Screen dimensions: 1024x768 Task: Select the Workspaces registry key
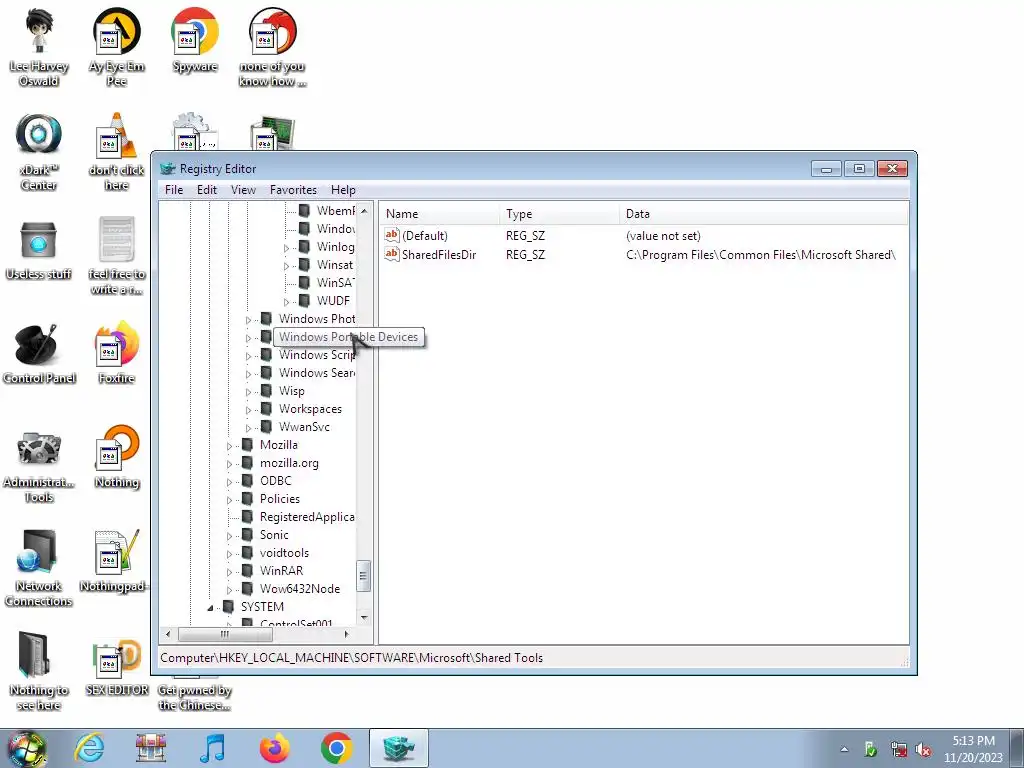tap(310, 409)
